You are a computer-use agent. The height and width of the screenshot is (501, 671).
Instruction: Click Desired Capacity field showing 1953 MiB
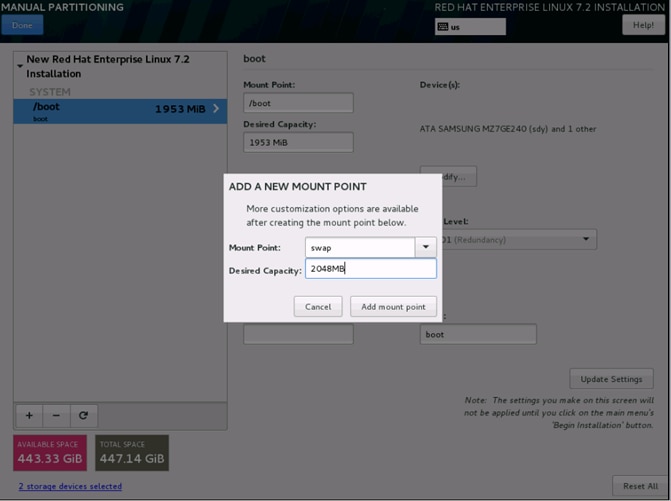(x=298, y=142)
